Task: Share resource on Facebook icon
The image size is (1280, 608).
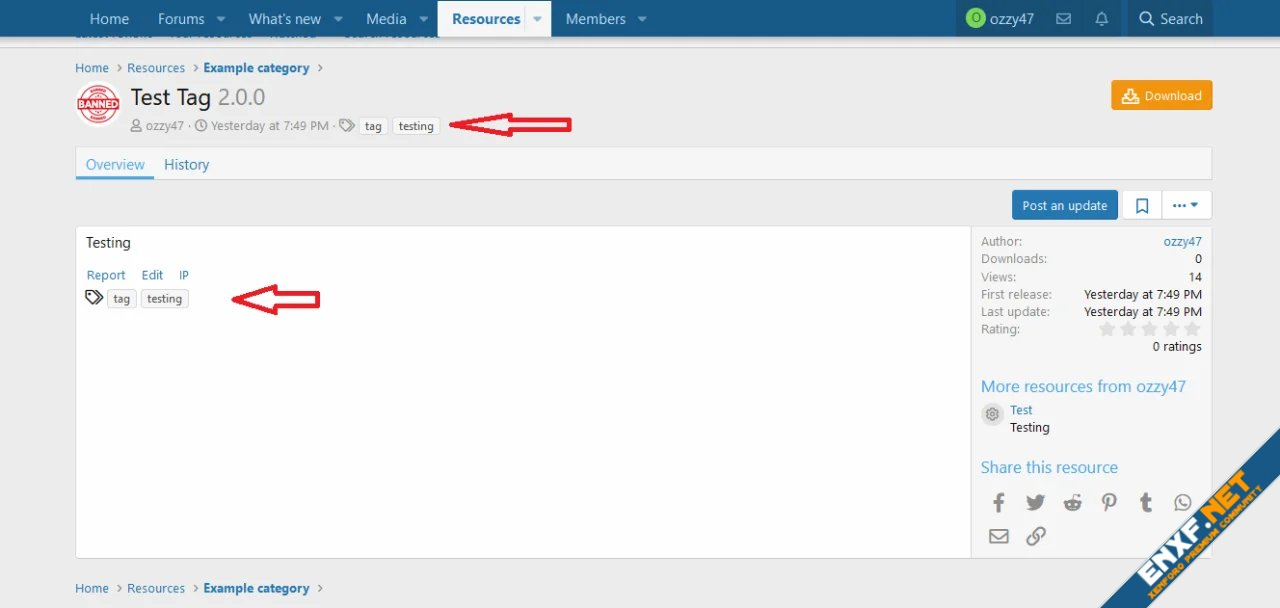Action: (998, 503)
